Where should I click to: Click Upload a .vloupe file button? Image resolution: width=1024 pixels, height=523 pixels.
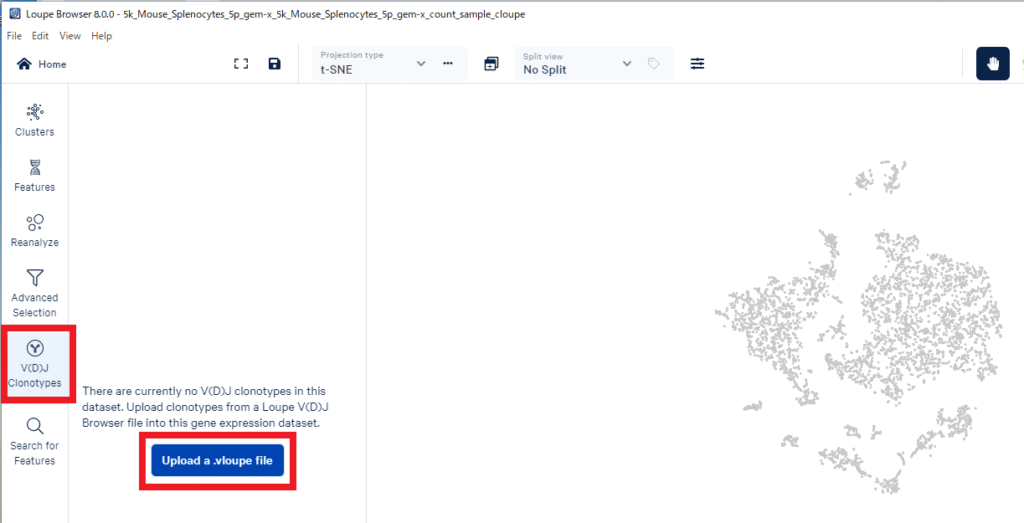point(217,460)
